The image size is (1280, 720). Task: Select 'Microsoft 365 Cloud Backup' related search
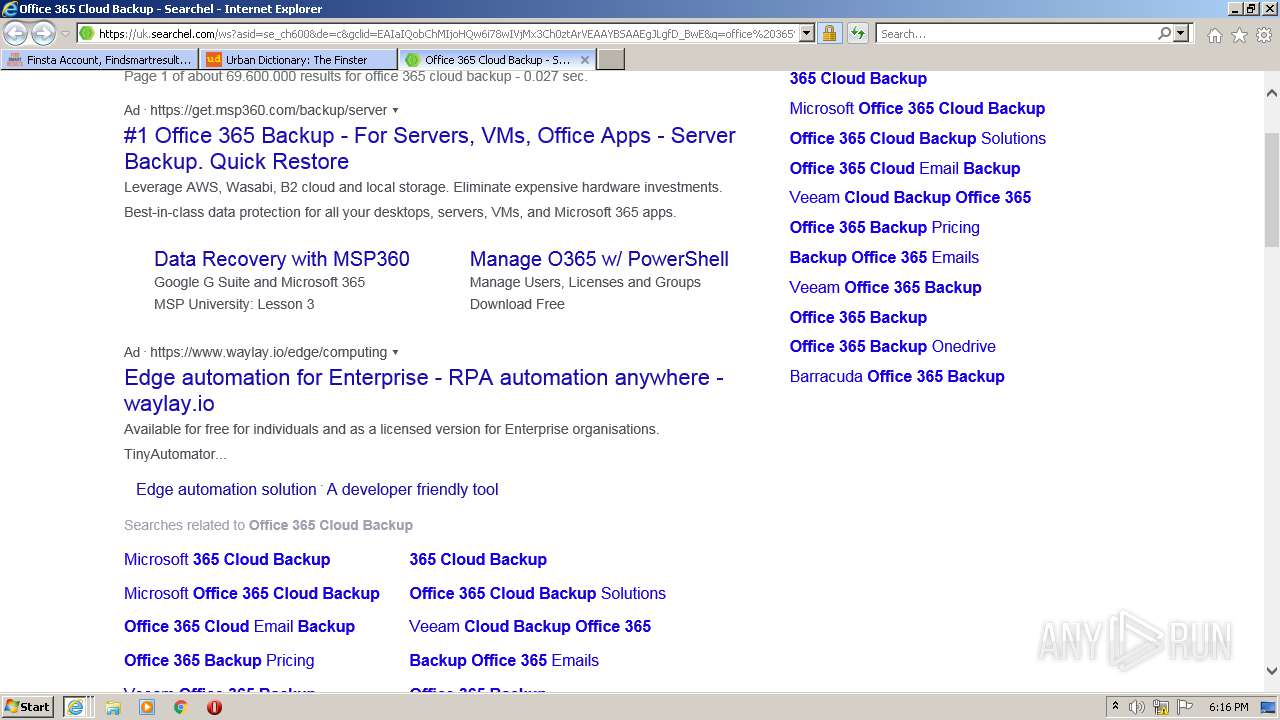coord(227,559)
